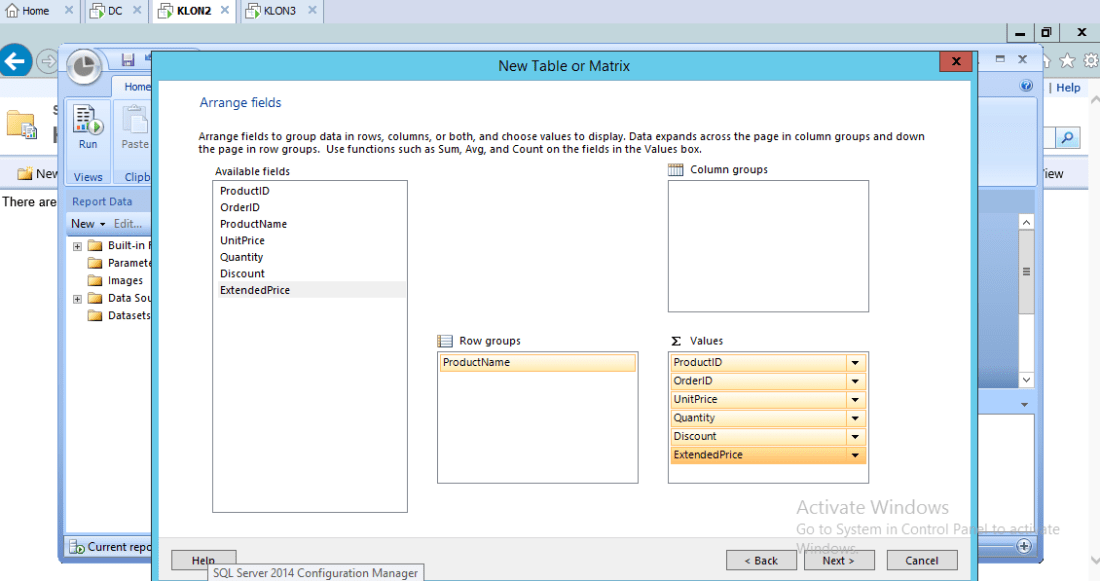The image size is (1100, 581).
Task: Open the Quantity value dropdown arrow
Action: click(855, 418)
